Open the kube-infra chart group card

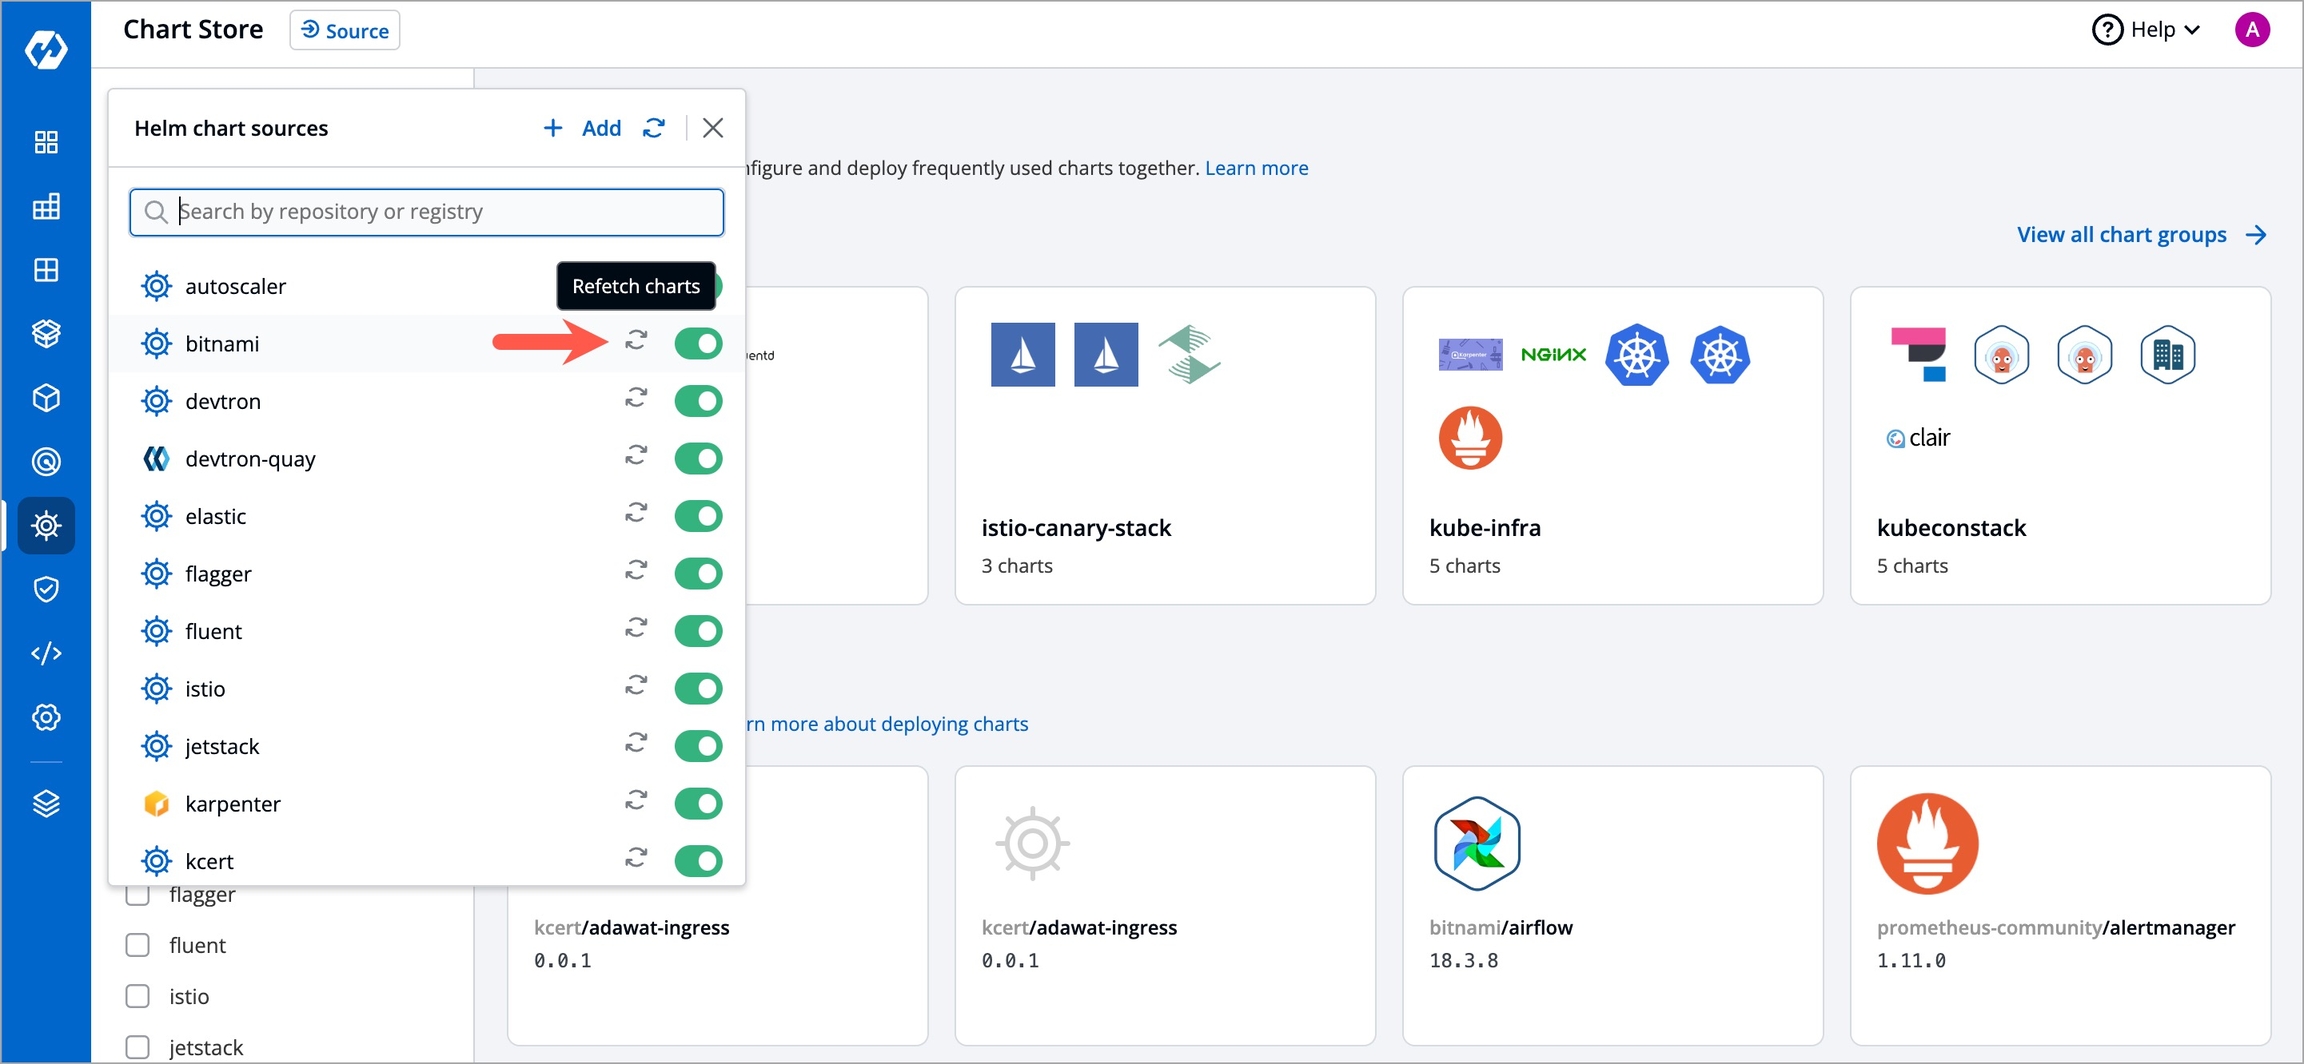[x=1612, y=445]
